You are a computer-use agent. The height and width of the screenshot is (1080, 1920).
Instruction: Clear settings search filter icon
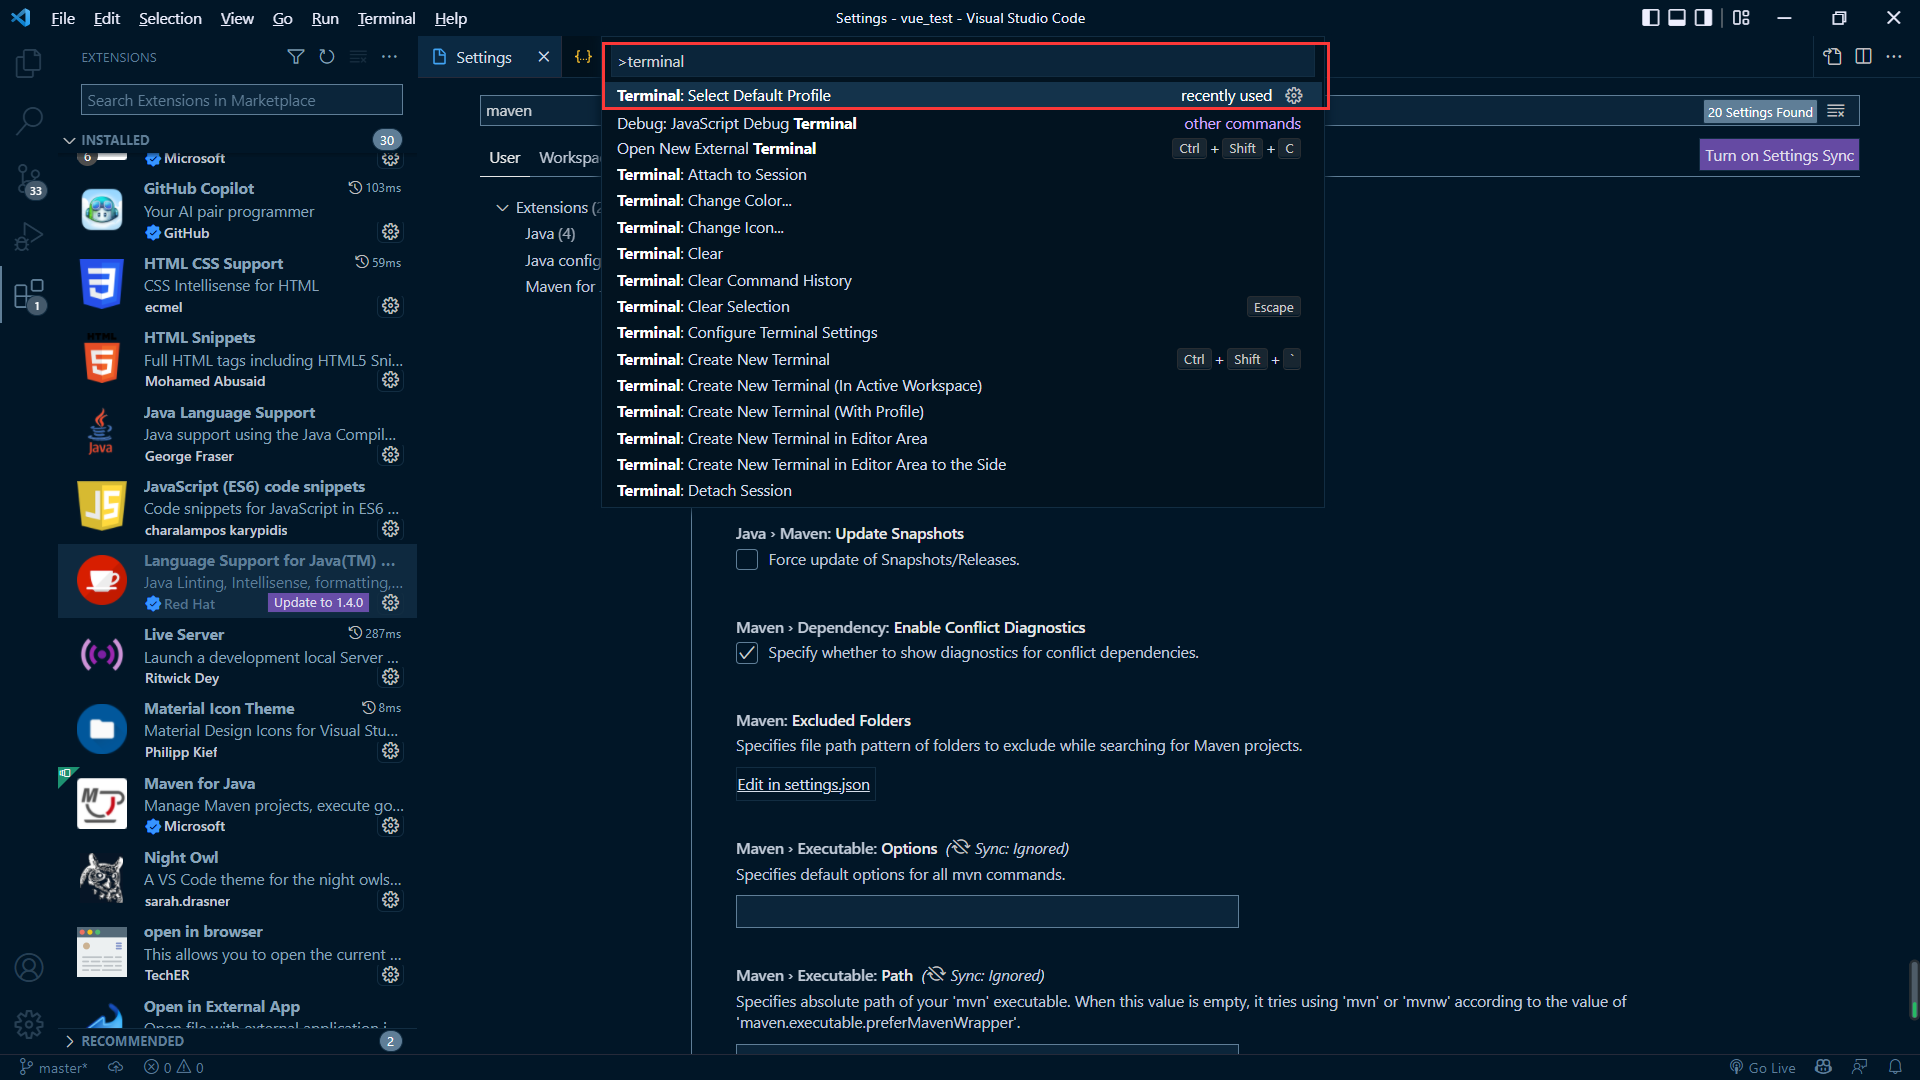[x=1836, y=111]
